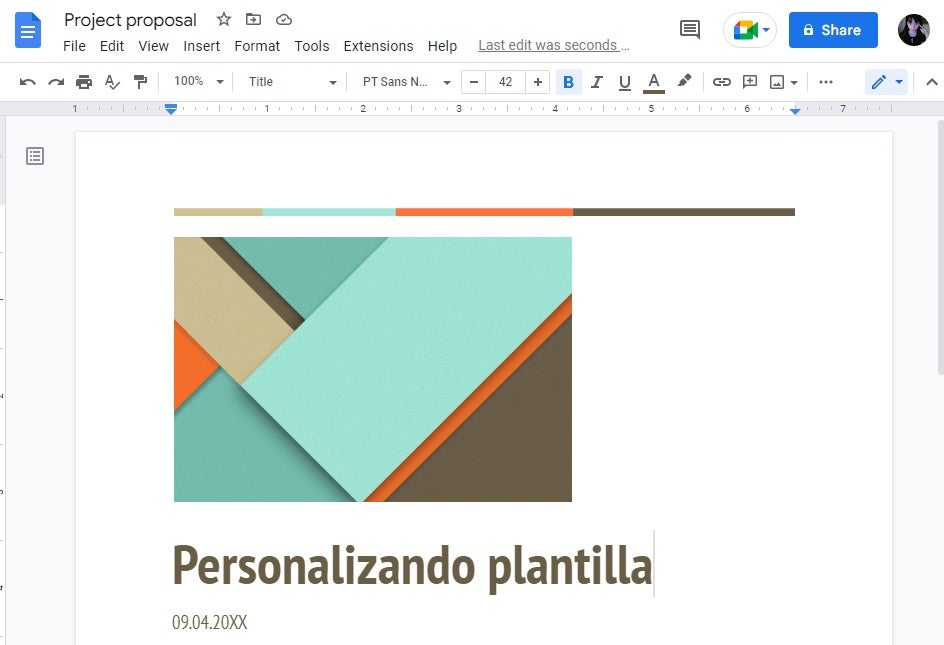Open the text color picker
This screenshot has height=645, width=944.
(x=654, y=82)
